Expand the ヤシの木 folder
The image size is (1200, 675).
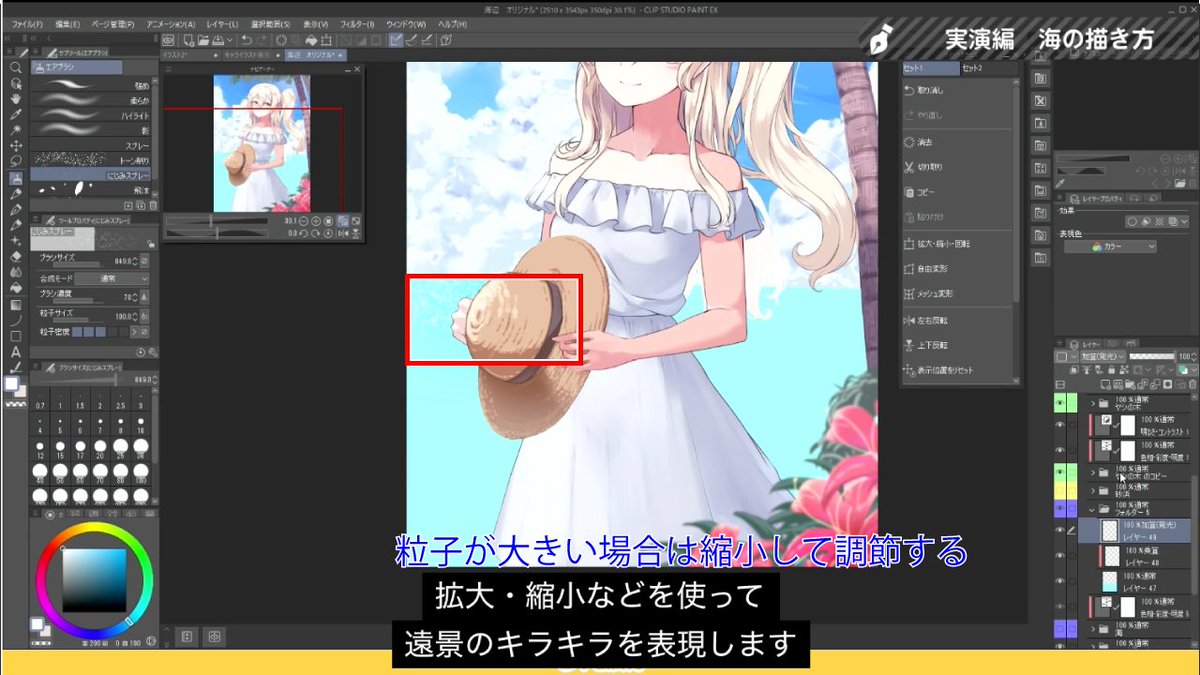(x=1095, y=403)
